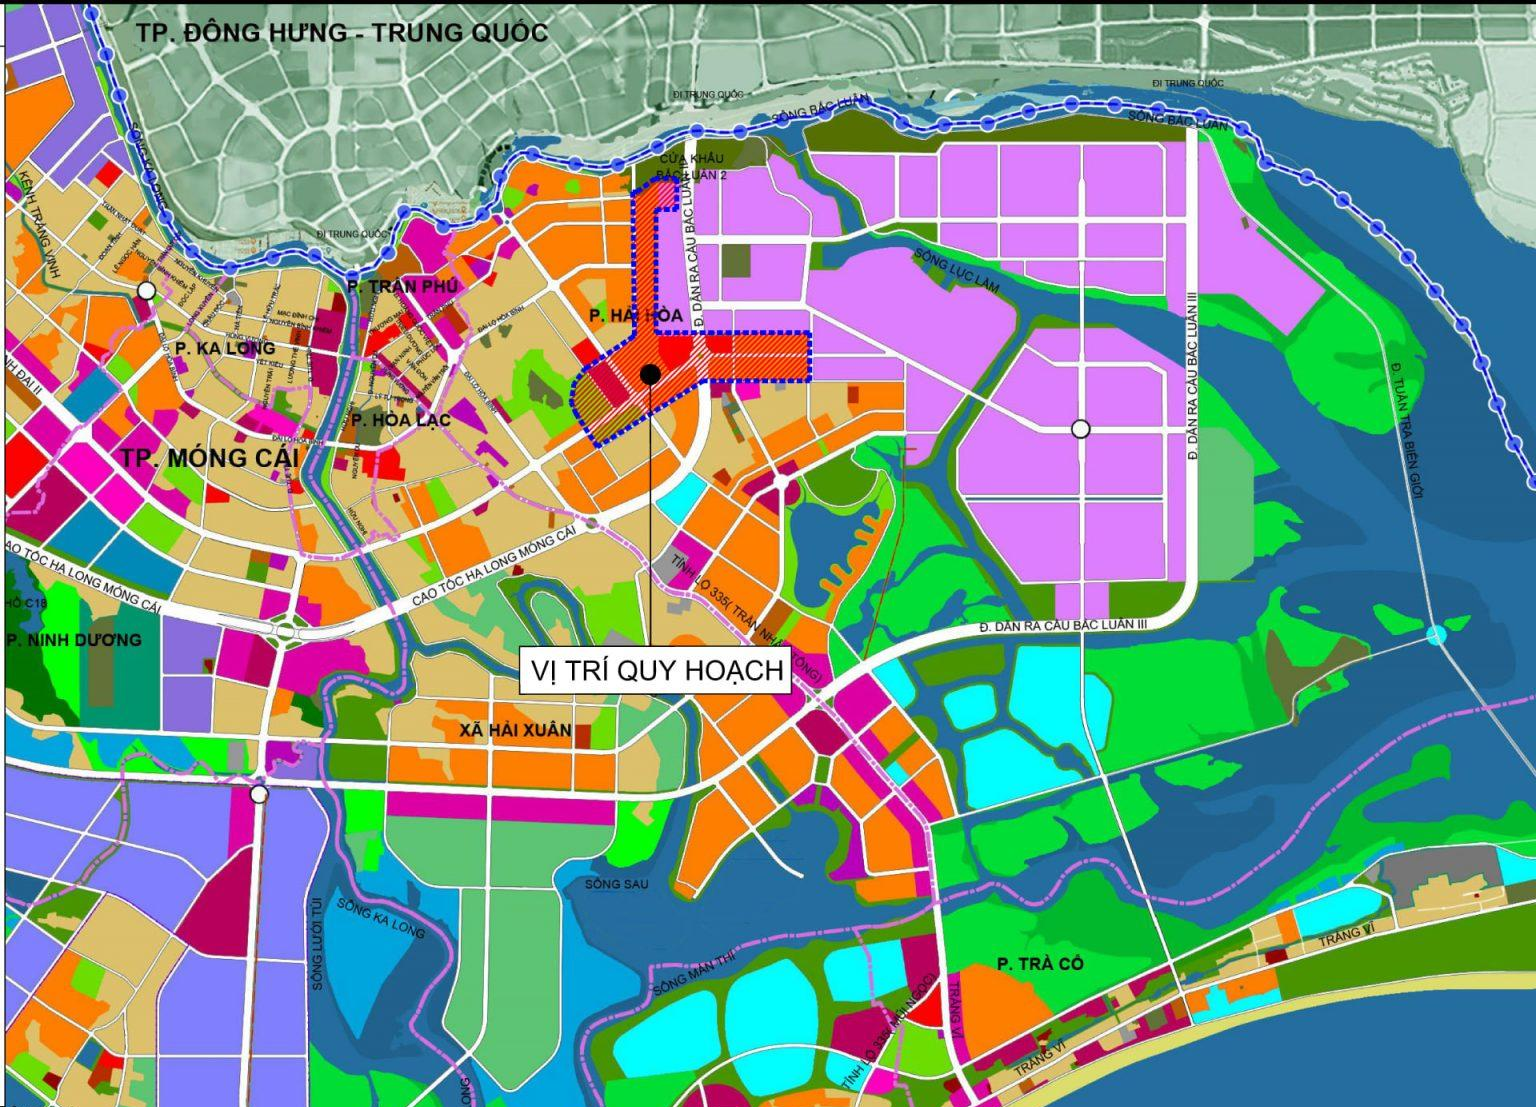Select the 'P. HÒA LẠC' ward label

pyautogui.click(x=401, y=419)
